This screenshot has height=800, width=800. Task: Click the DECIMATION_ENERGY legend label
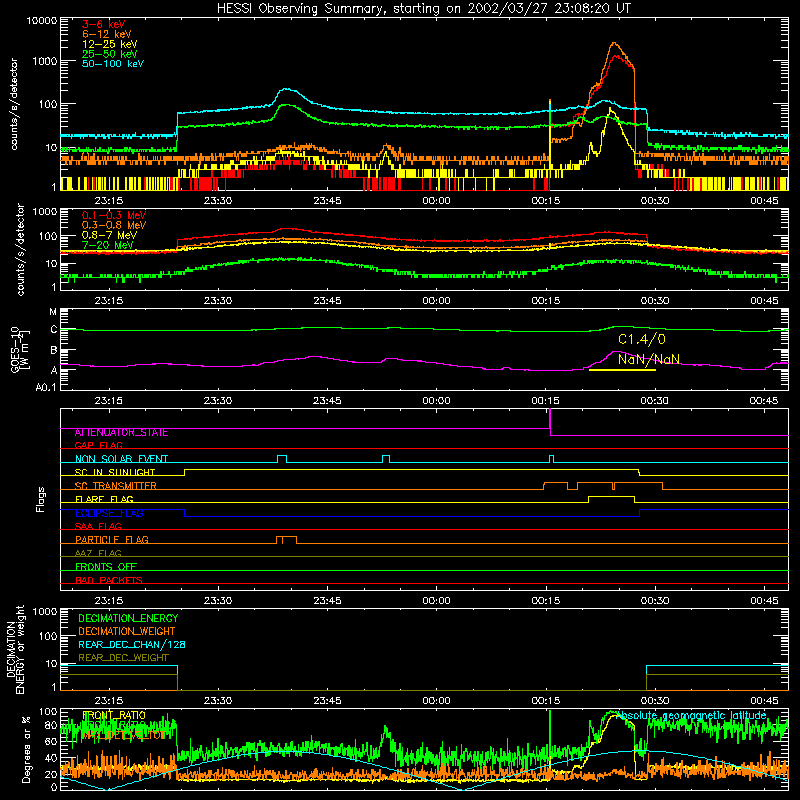point(128,618)
